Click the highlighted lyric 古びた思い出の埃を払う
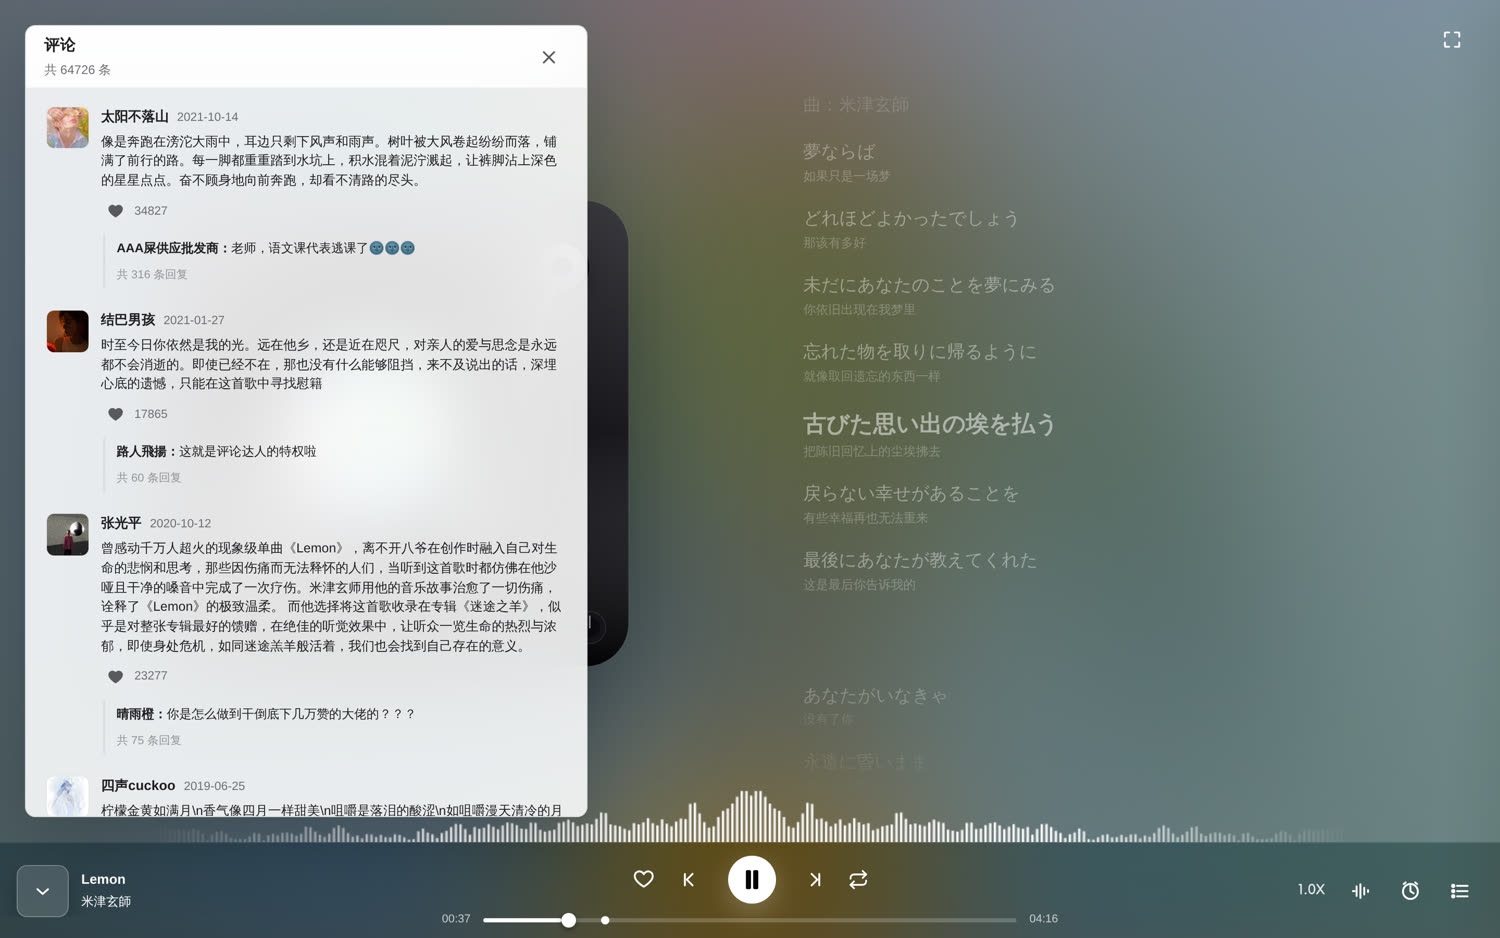 tap(930, 424)
